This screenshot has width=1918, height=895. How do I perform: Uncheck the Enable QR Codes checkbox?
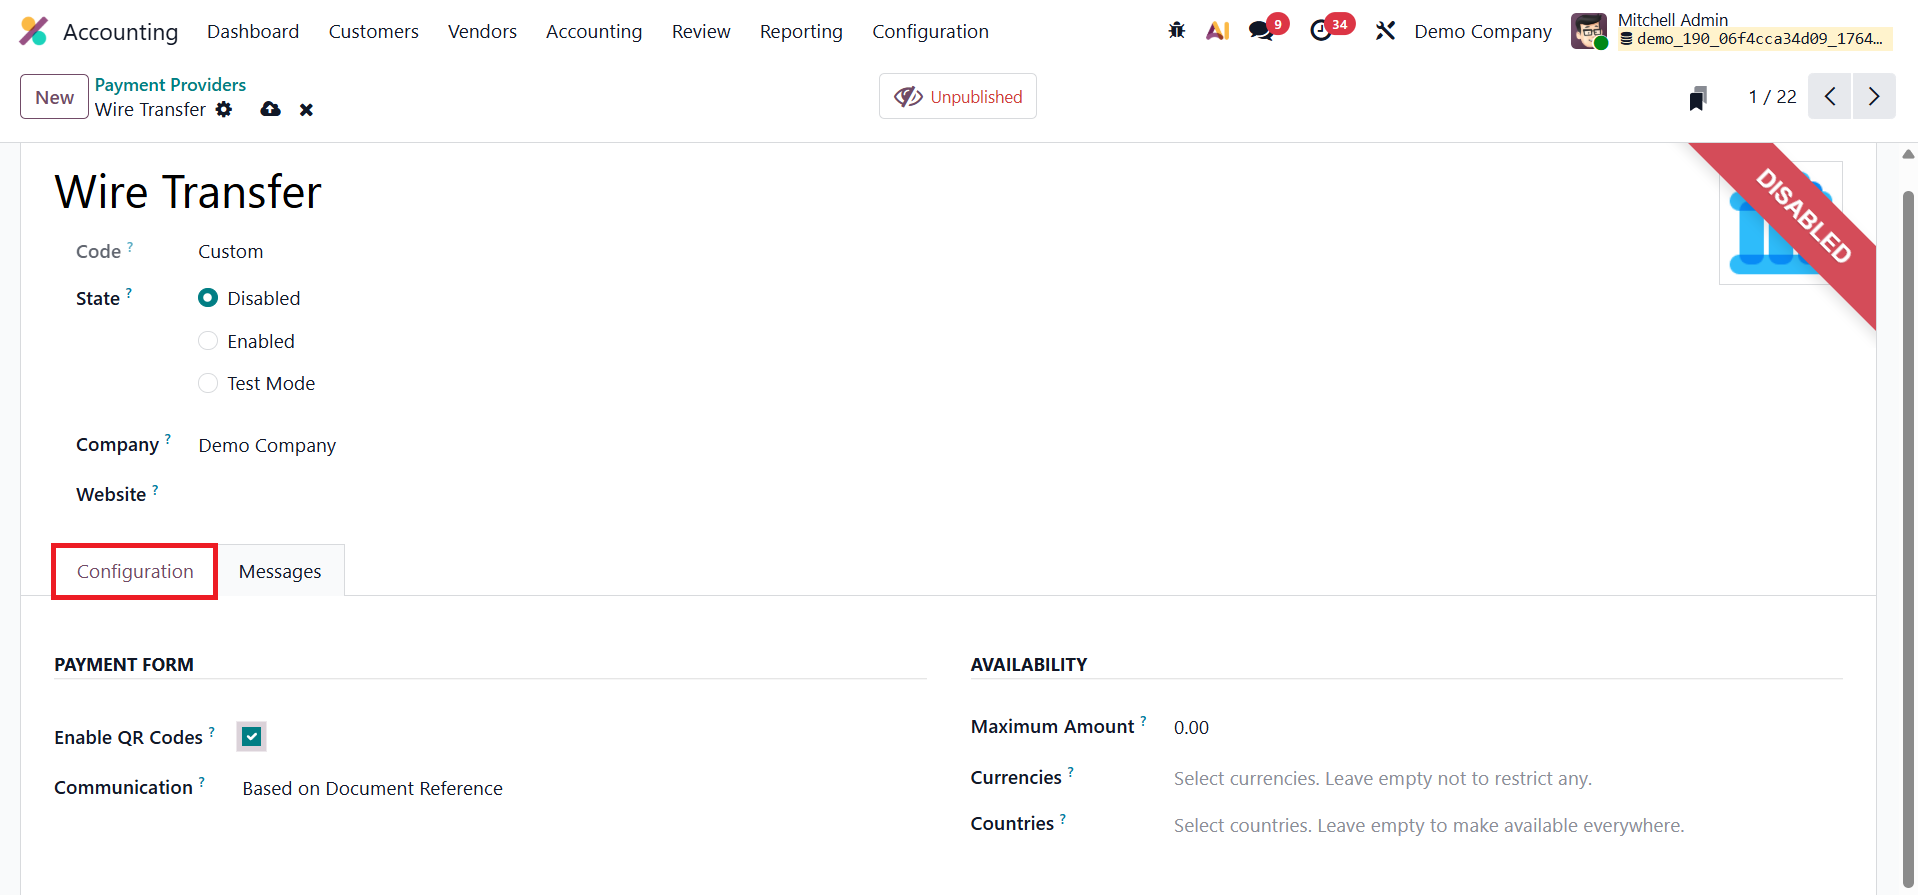coord(252,737)
